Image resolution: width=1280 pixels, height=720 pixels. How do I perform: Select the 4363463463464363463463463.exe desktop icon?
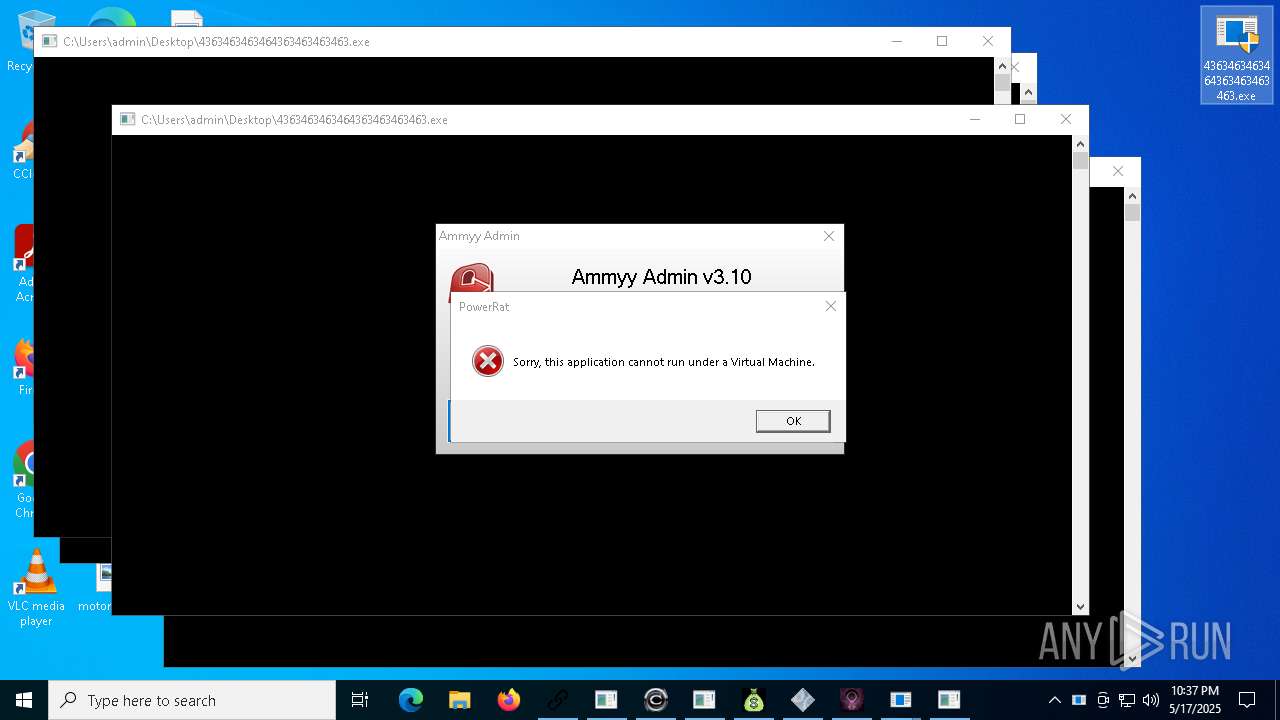1237,56
